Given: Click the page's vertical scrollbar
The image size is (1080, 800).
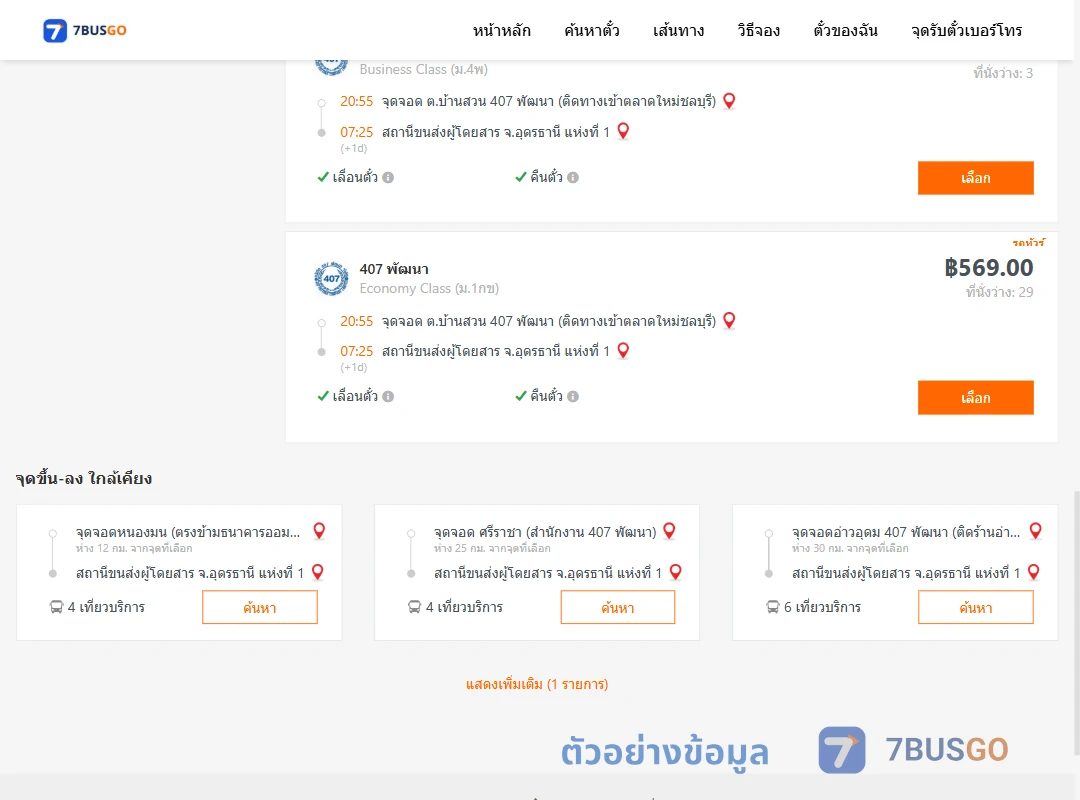Looking at the screenshot, I should click(1076, 623).
